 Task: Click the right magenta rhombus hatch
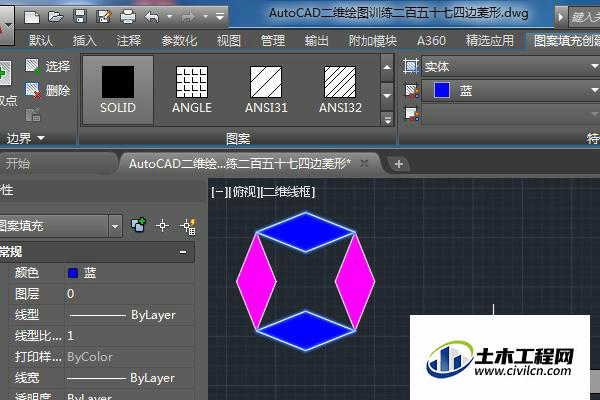[x=355, y=281]
